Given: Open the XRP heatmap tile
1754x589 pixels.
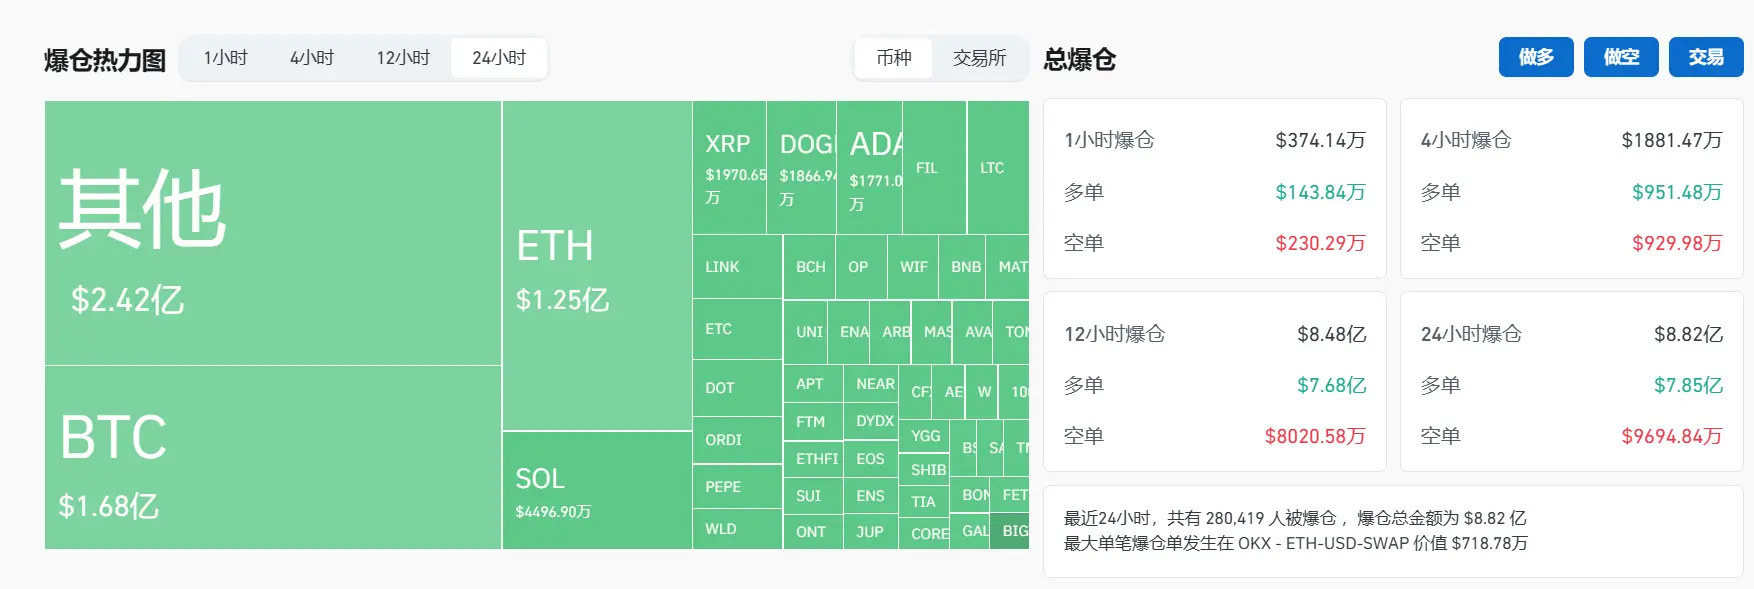Looking at the screenshot, I should (729, 168).
